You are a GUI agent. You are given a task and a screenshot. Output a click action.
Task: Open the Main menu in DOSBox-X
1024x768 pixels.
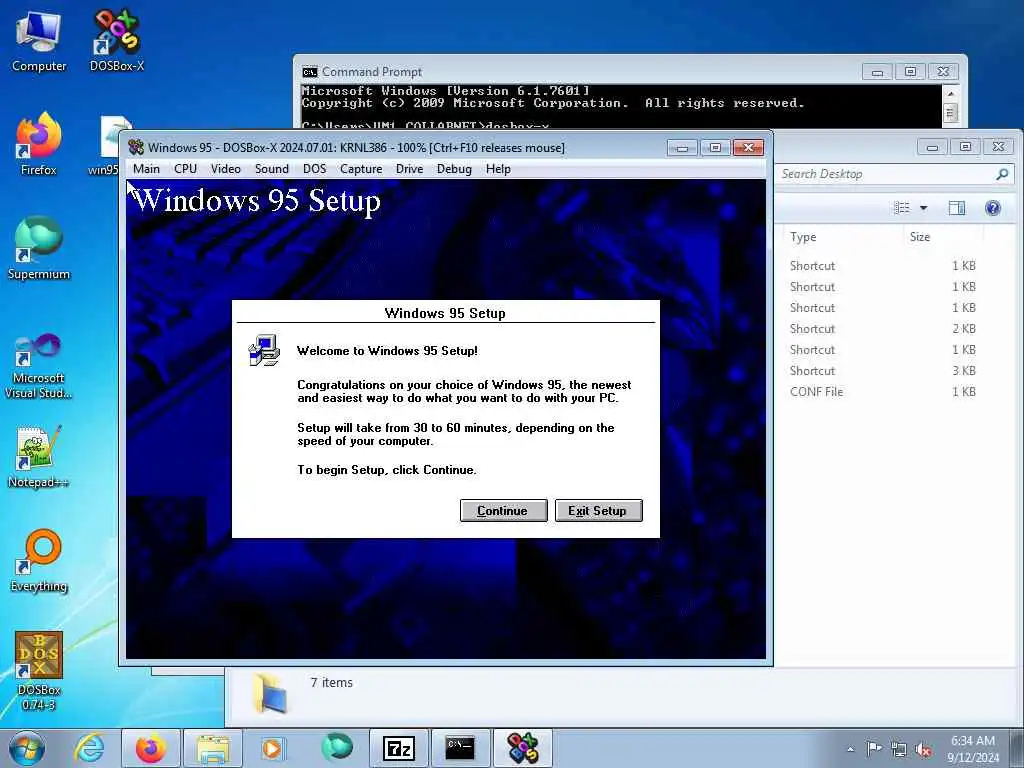(x=146, y=169)
